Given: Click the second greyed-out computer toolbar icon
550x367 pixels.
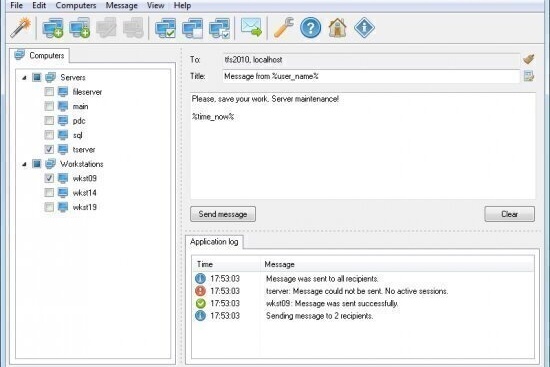Looking at the screenshot, I should click(133, 28).
